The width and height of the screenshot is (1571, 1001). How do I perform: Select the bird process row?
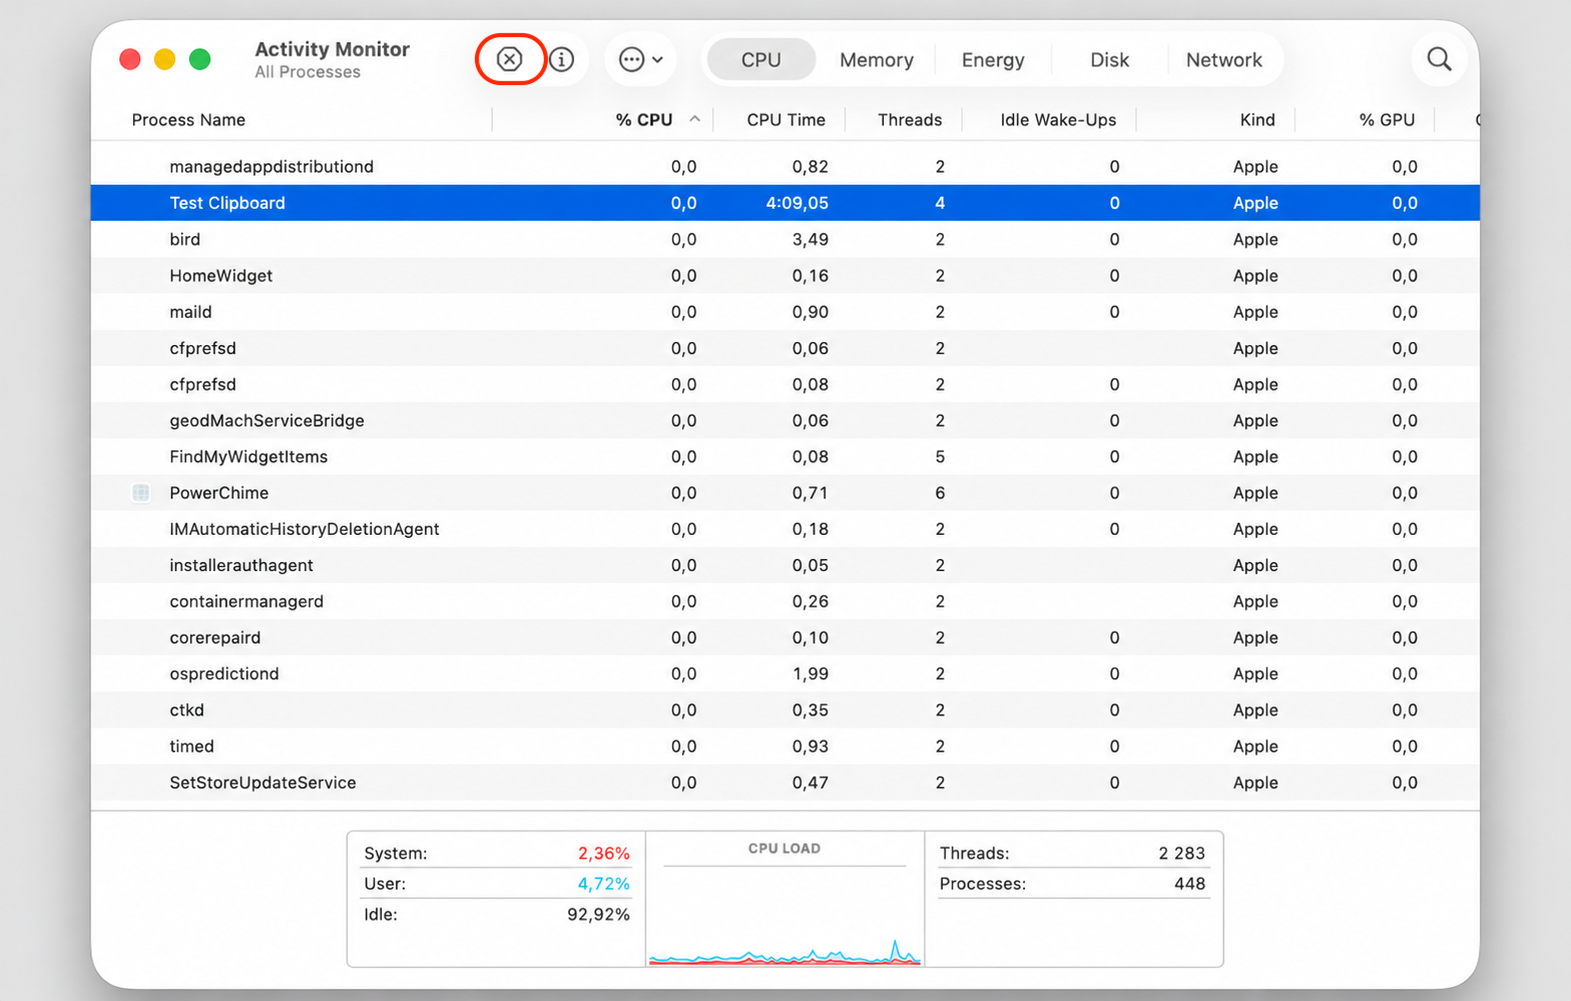point(785,239)
